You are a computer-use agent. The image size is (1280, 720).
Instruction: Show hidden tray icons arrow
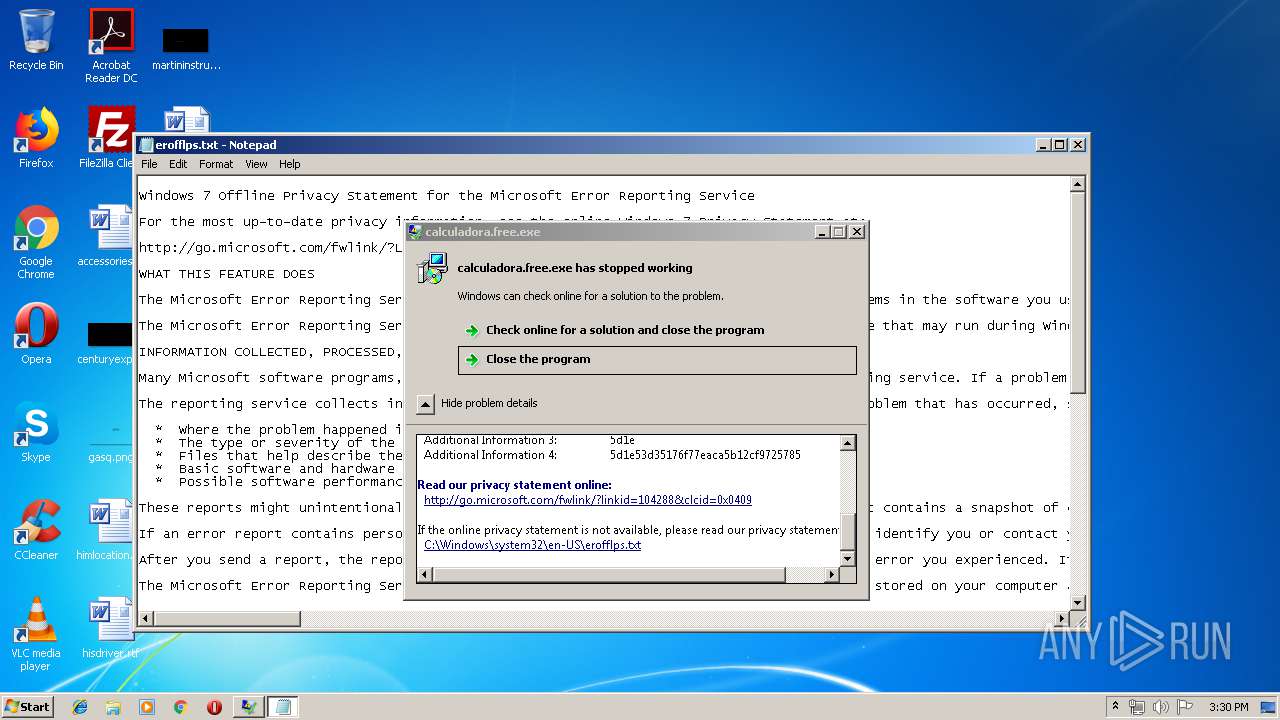point(1116,707)
